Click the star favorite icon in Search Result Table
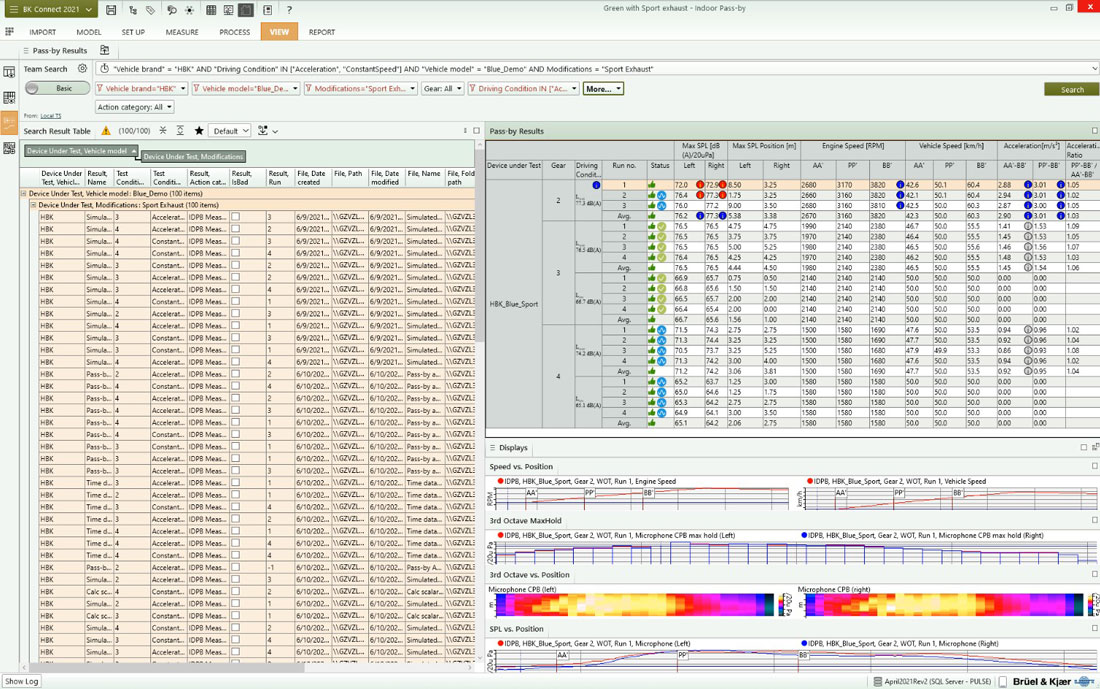This screenshot has height=689, width=1100. pyautogui.click(x=199, y=131)
